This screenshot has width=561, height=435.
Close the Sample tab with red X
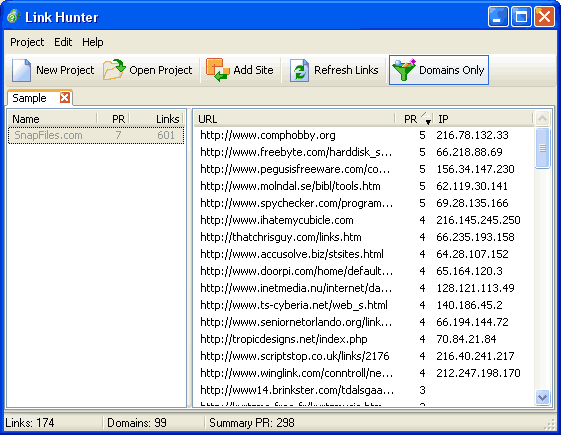(x=65, y=97)
